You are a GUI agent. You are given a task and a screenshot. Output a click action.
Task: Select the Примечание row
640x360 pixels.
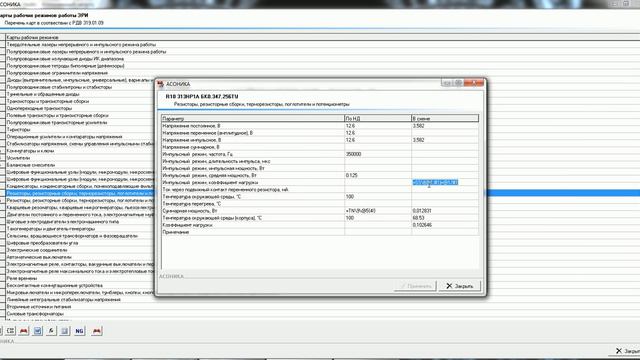[x=320, y=232]
